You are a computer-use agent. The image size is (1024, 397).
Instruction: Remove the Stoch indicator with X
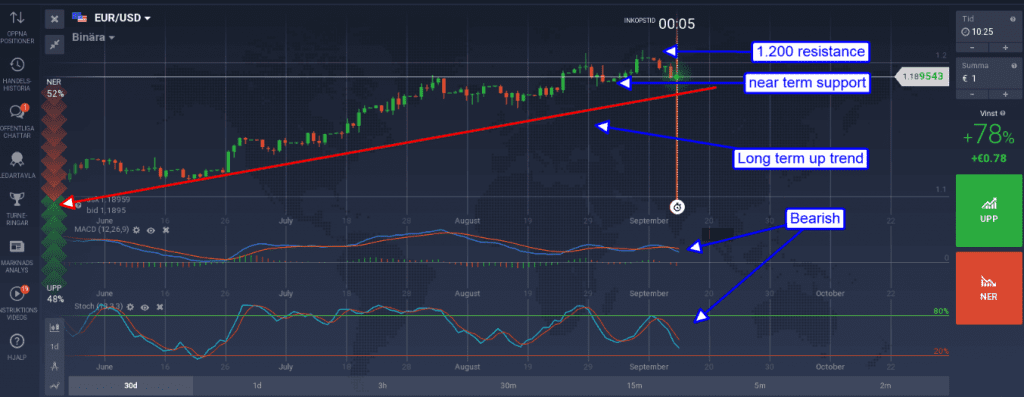point(159,306)
